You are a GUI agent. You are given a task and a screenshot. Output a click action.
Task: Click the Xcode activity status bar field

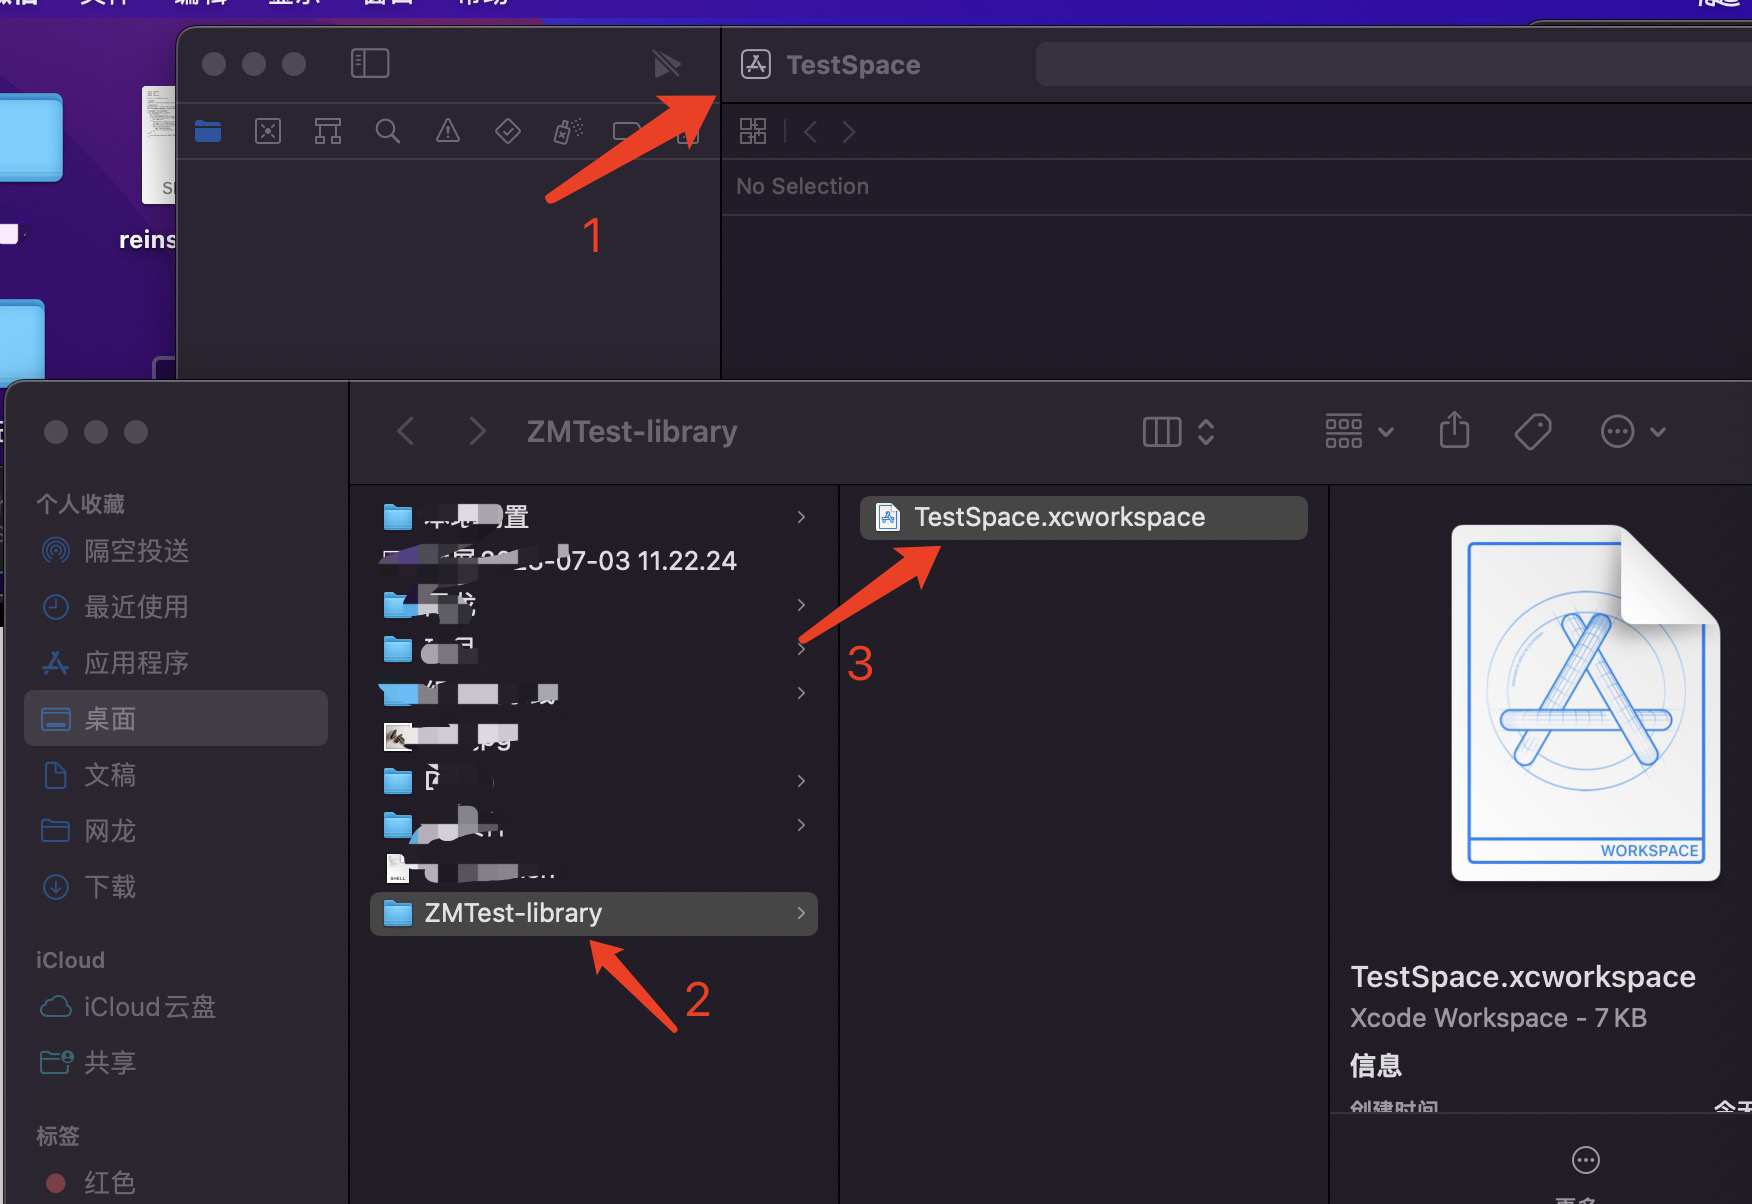1393,64
